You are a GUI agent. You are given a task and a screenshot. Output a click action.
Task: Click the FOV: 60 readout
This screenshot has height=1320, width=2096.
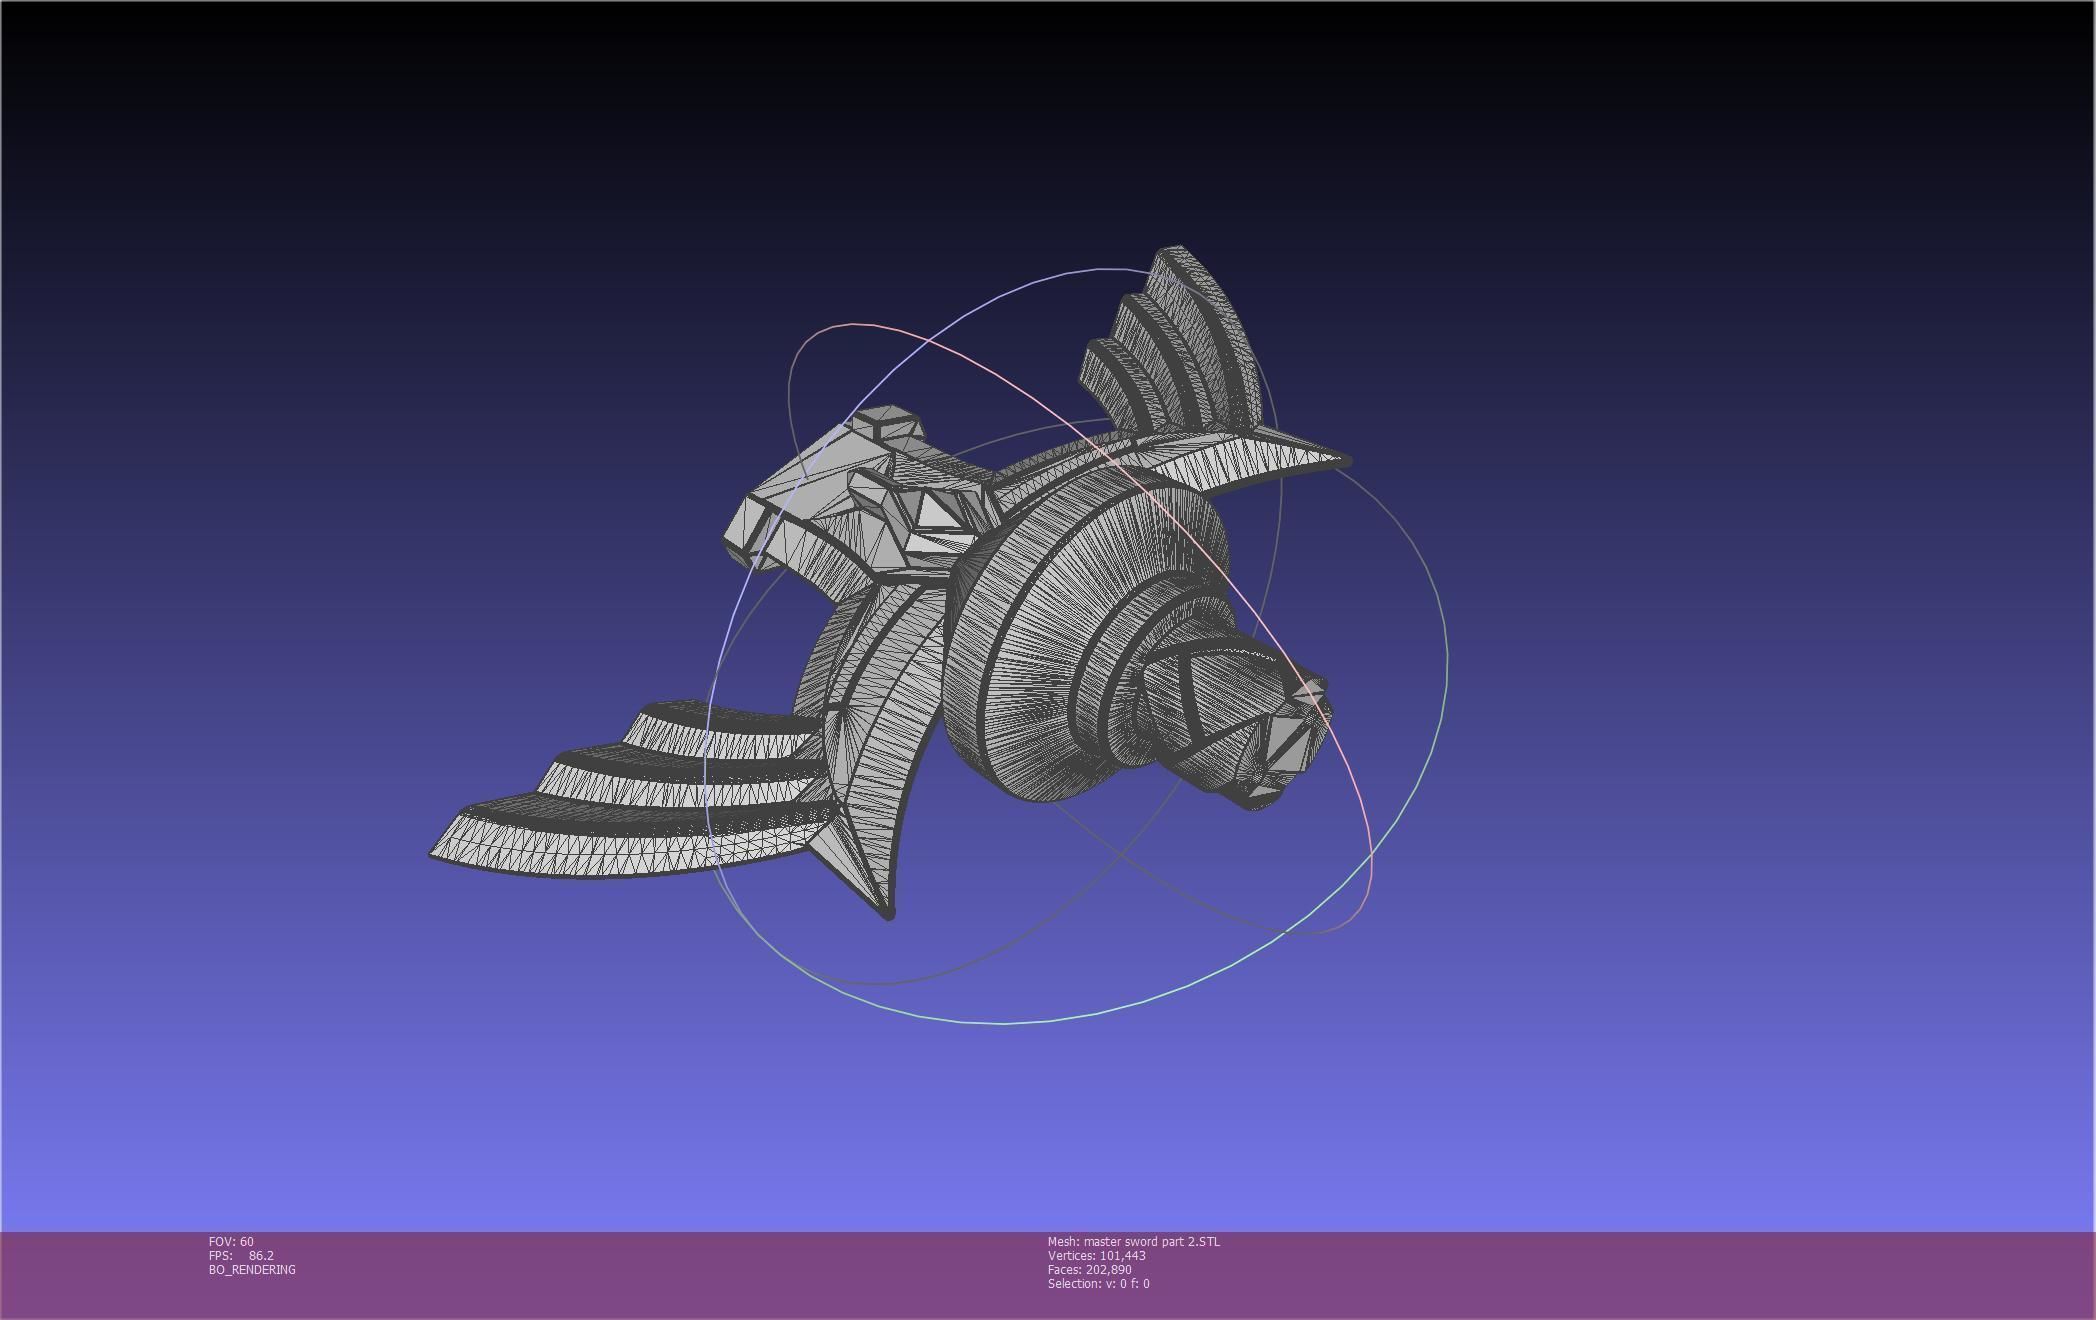231,1241
